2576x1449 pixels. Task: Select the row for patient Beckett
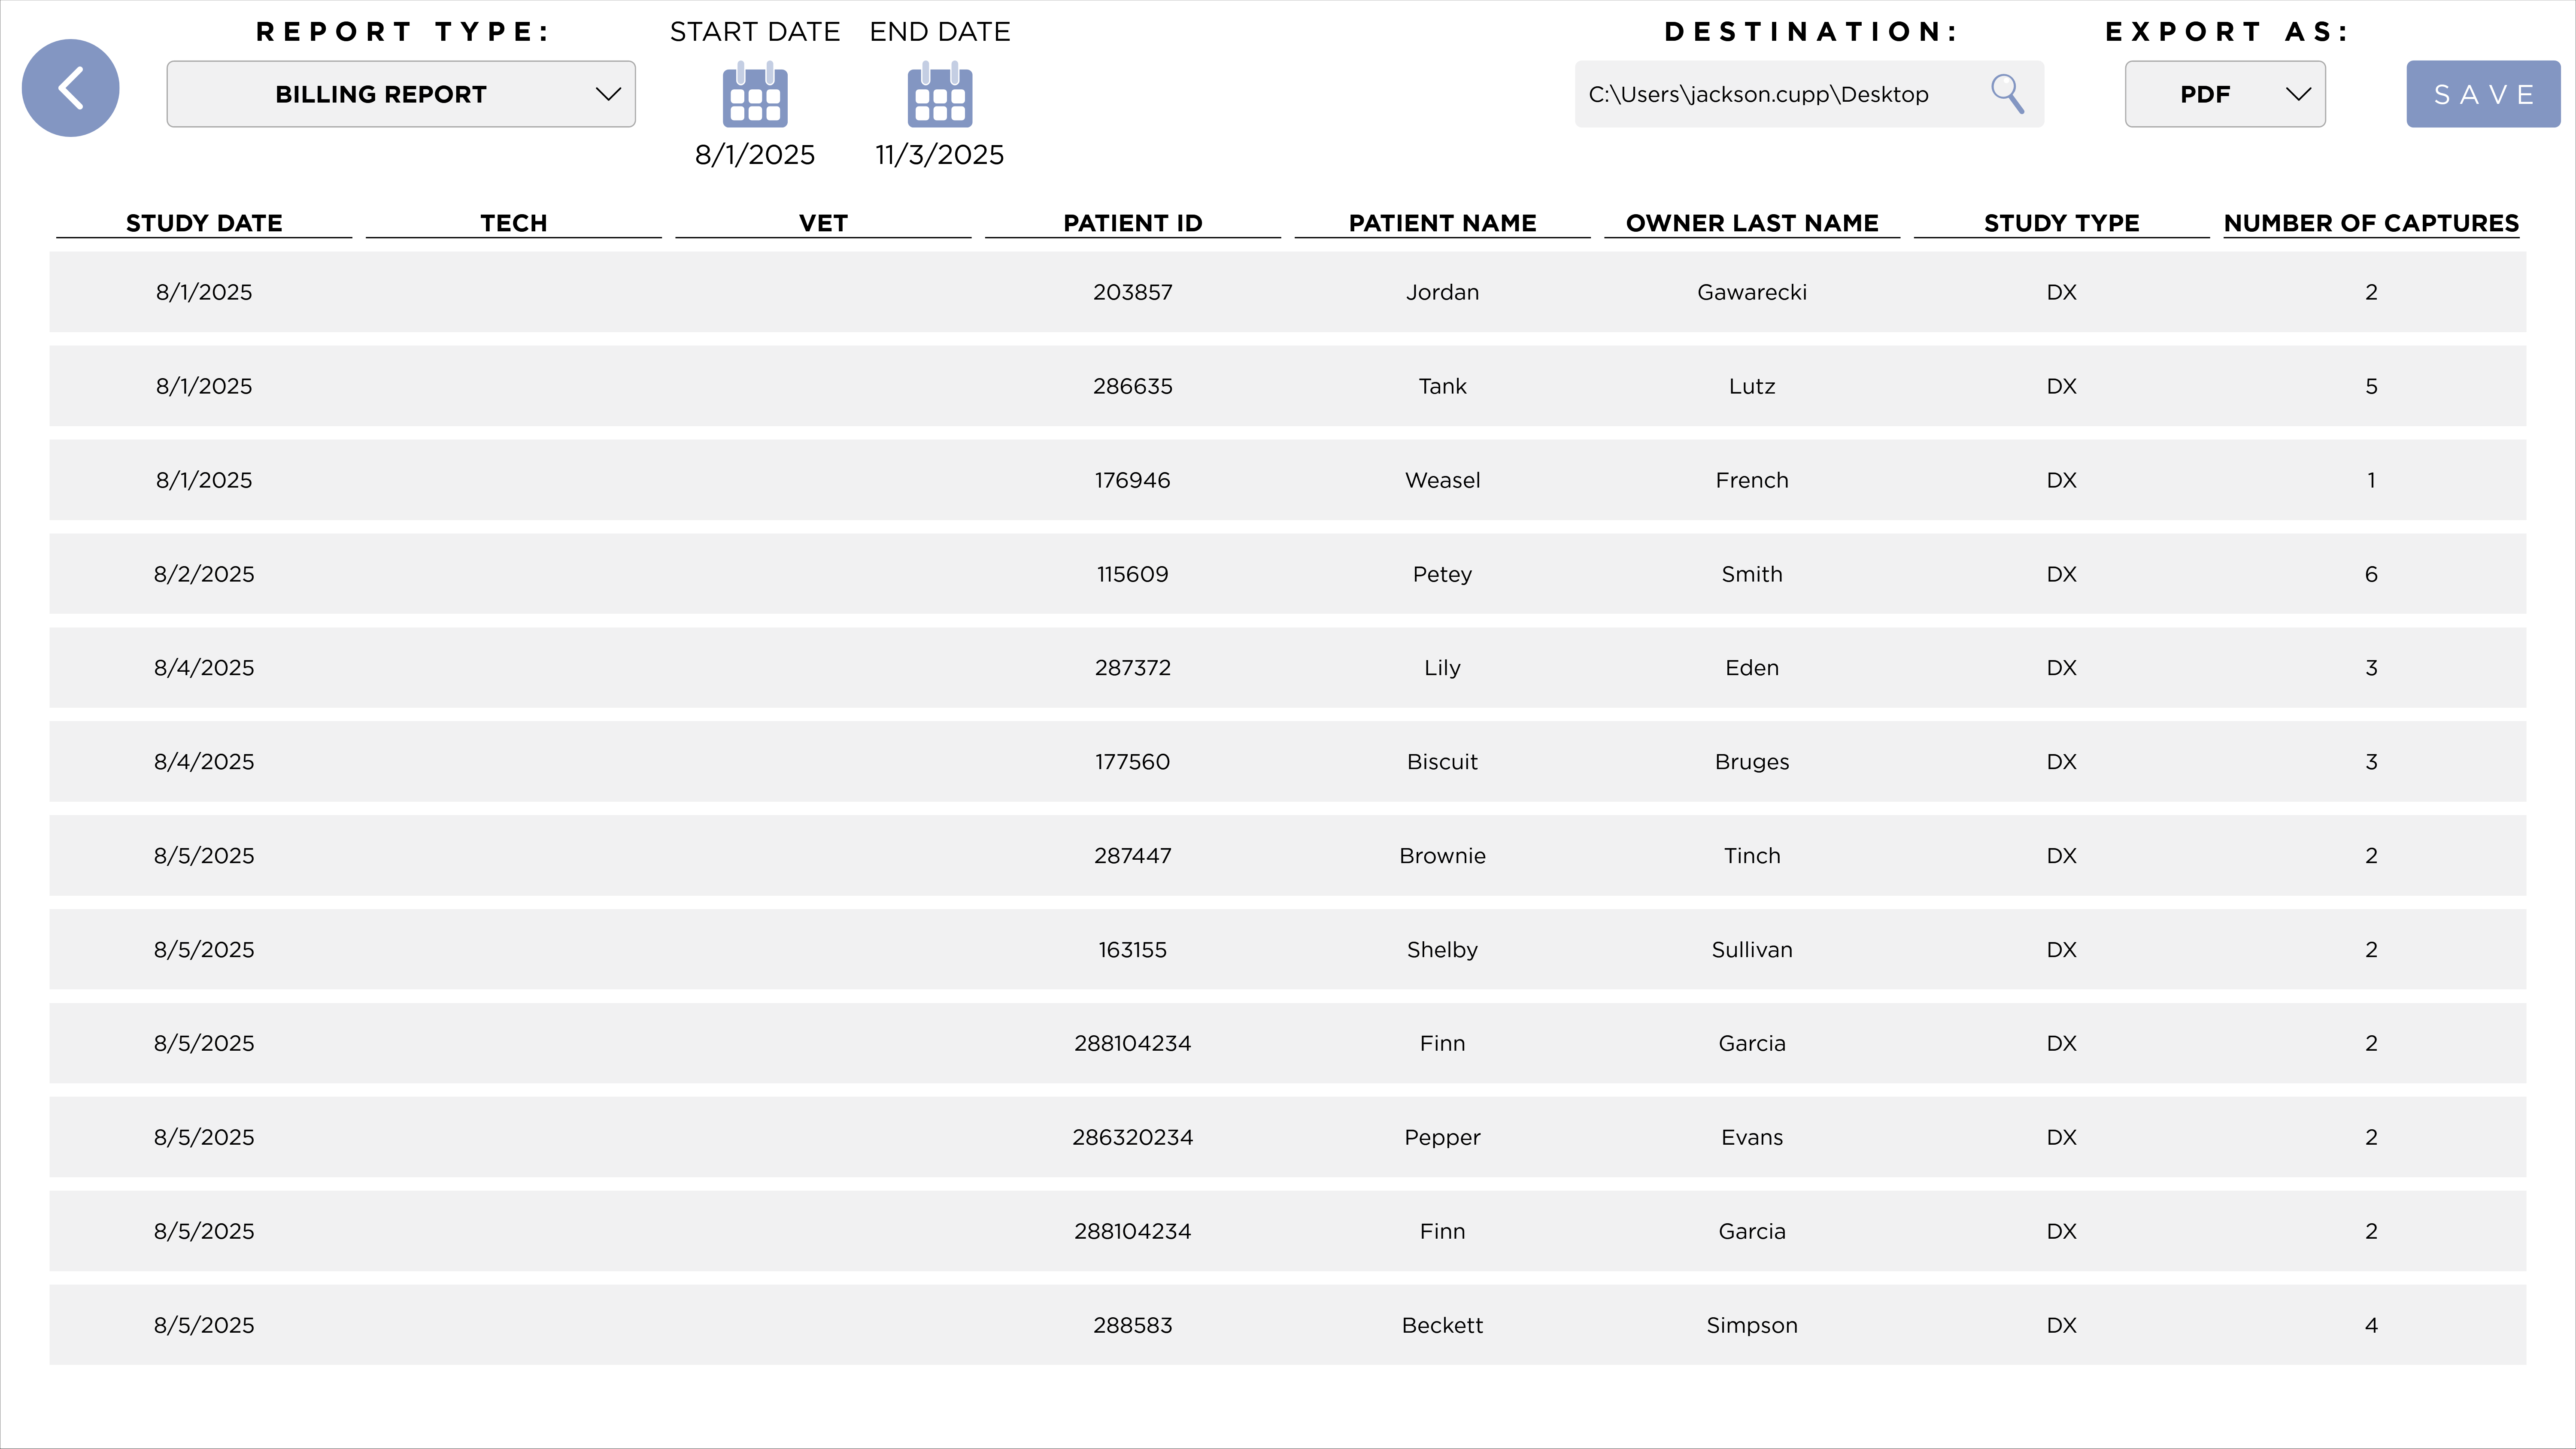click(1288, 1324)
